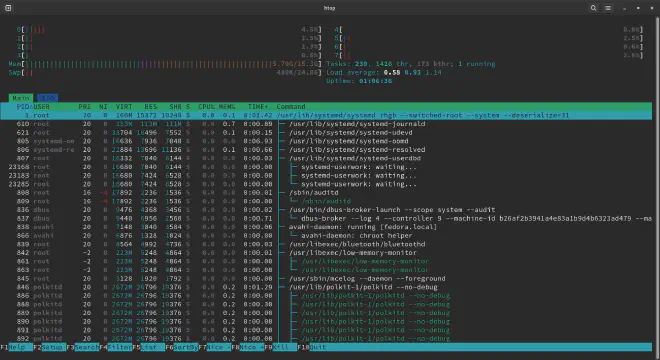The width and height of the screenshot is (660, 360).
Task: Select the systemd-udevd process row
Action: (x=326, y=133)
